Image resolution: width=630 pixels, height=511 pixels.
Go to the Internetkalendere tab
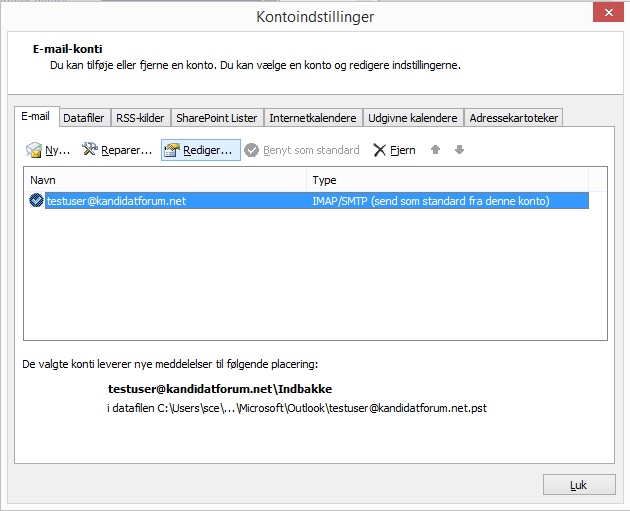[x=312, y=118]
